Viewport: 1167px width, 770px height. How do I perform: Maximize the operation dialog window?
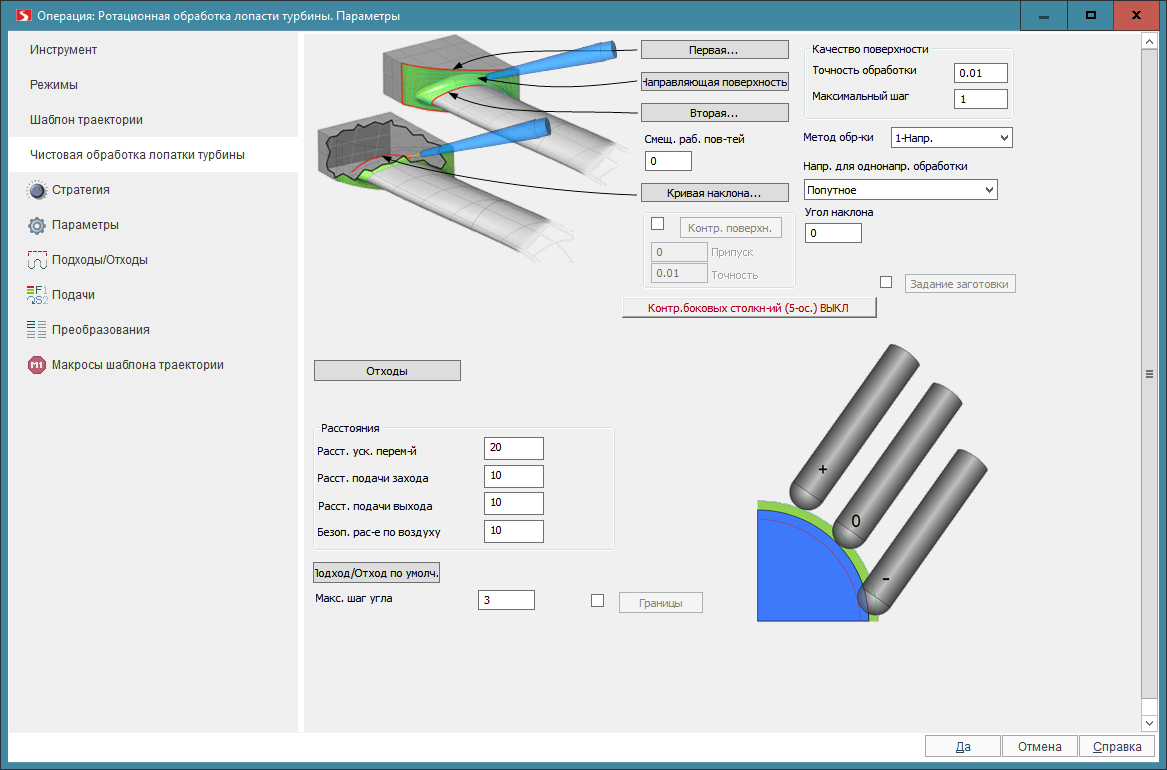(1090, 16)
